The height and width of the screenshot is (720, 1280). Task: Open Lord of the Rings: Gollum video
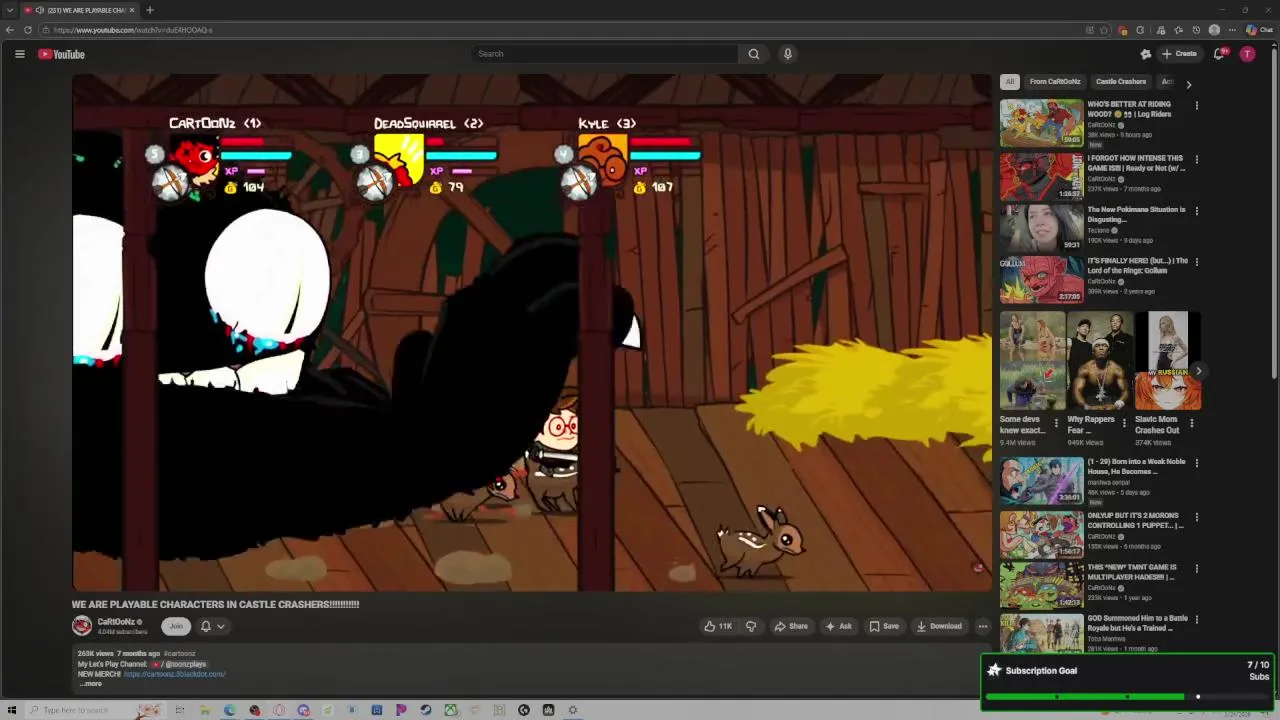point(1041,280)
